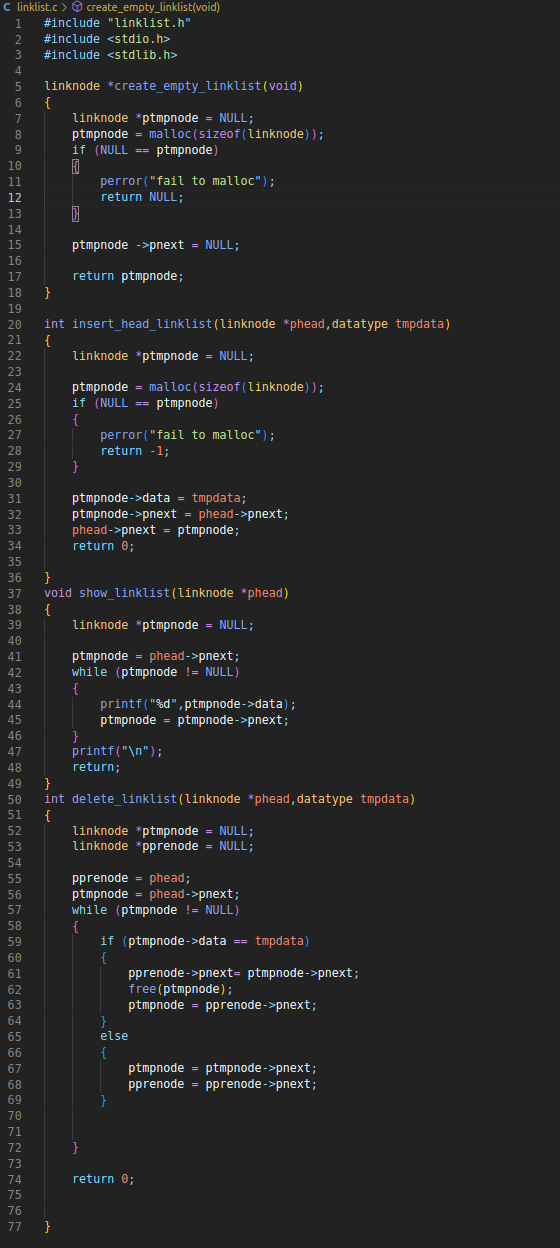Click 'linknode *pprenode = NULL;' declaration
The image size is (560, 1248).
163,848
